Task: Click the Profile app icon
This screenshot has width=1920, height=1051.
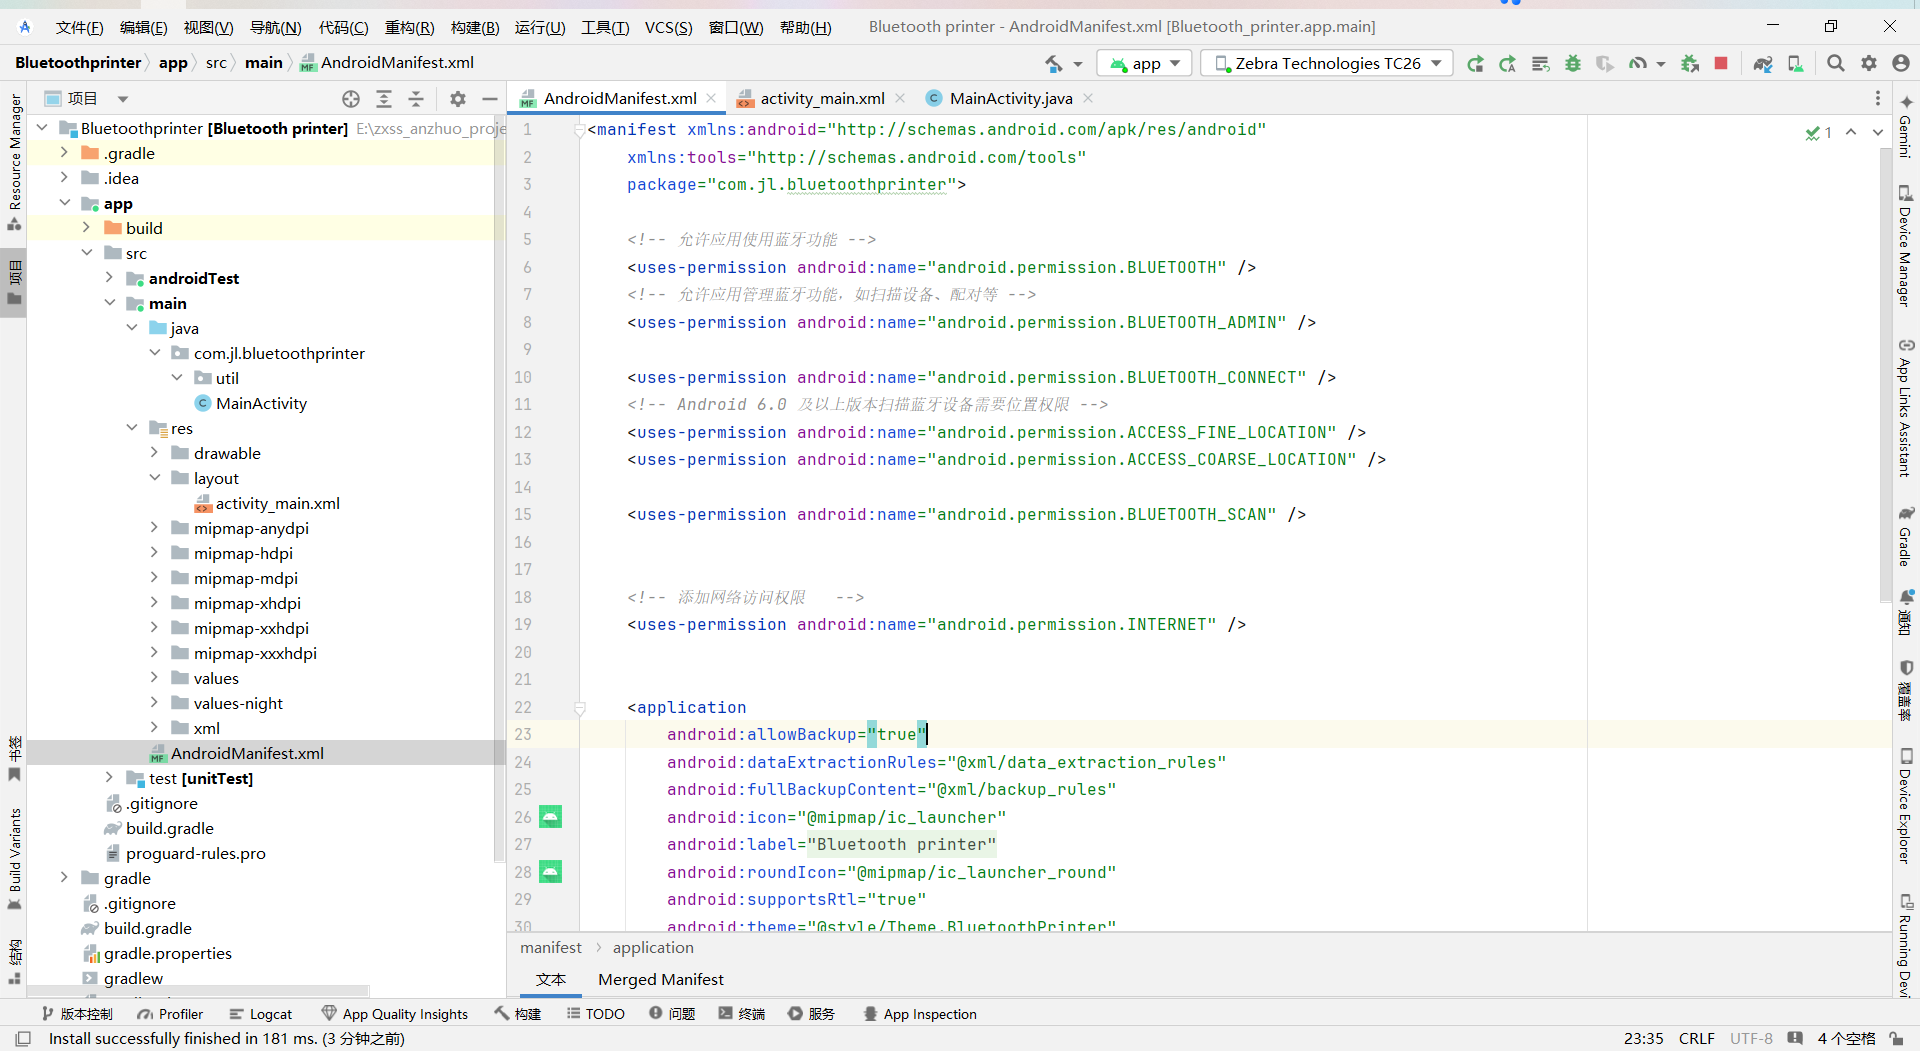Action: pos(1638,63)
